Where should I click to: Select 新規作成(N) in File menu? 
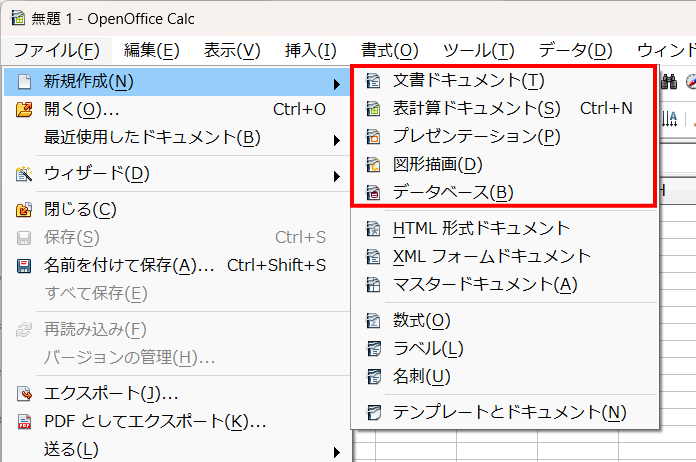[177, 82]
